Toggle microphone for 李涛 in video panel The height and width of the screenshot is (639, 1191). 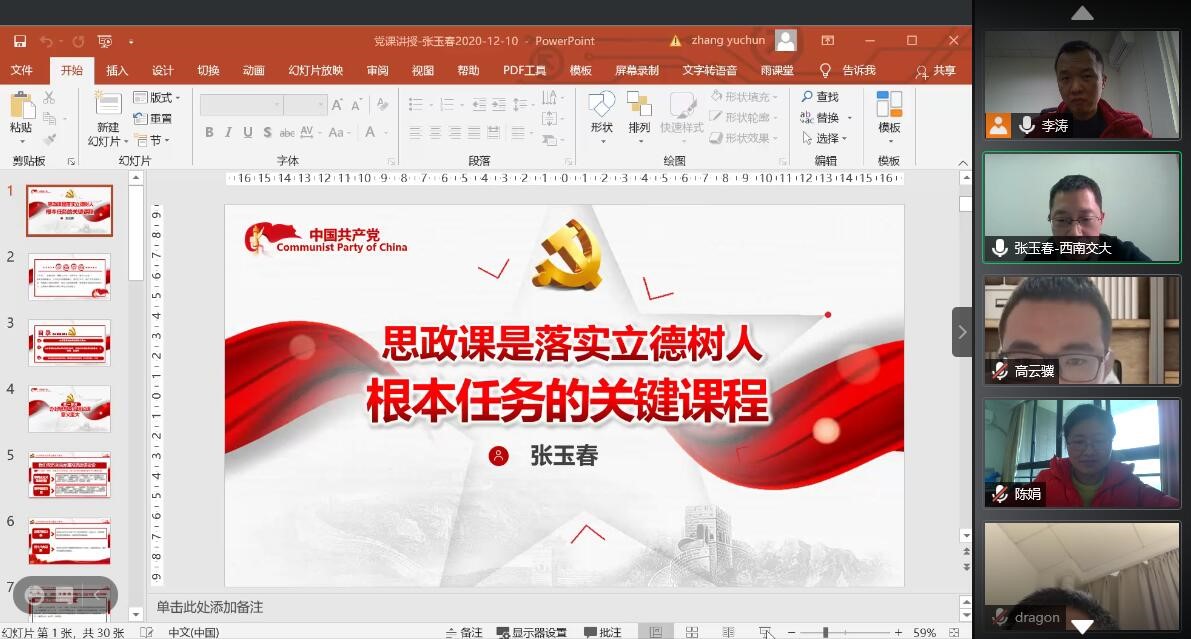[x=1026, y=125]
